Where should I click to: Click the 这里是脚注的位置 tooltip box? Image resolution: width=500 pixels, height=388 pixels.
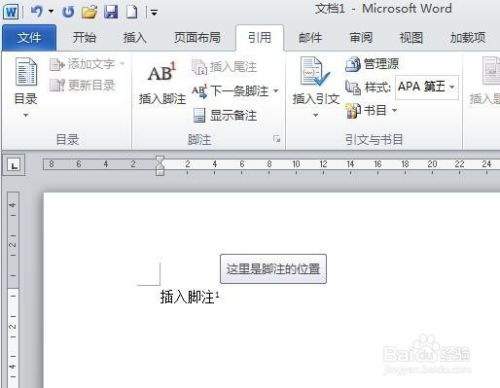point(273,269)
